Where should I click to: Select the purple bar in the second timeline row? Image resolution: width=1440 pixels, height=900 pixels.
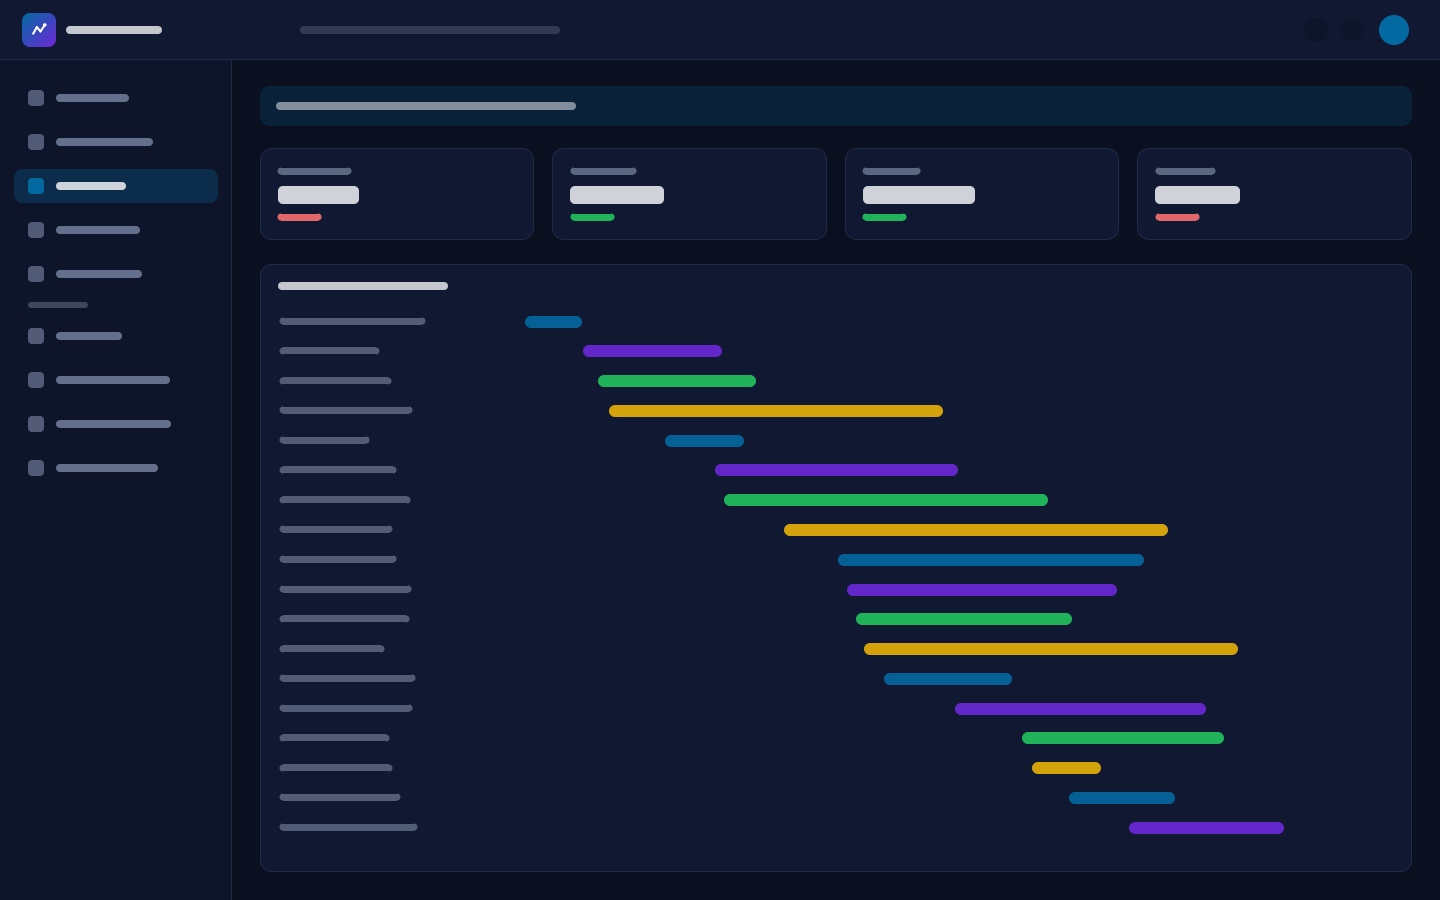point(652,351)
